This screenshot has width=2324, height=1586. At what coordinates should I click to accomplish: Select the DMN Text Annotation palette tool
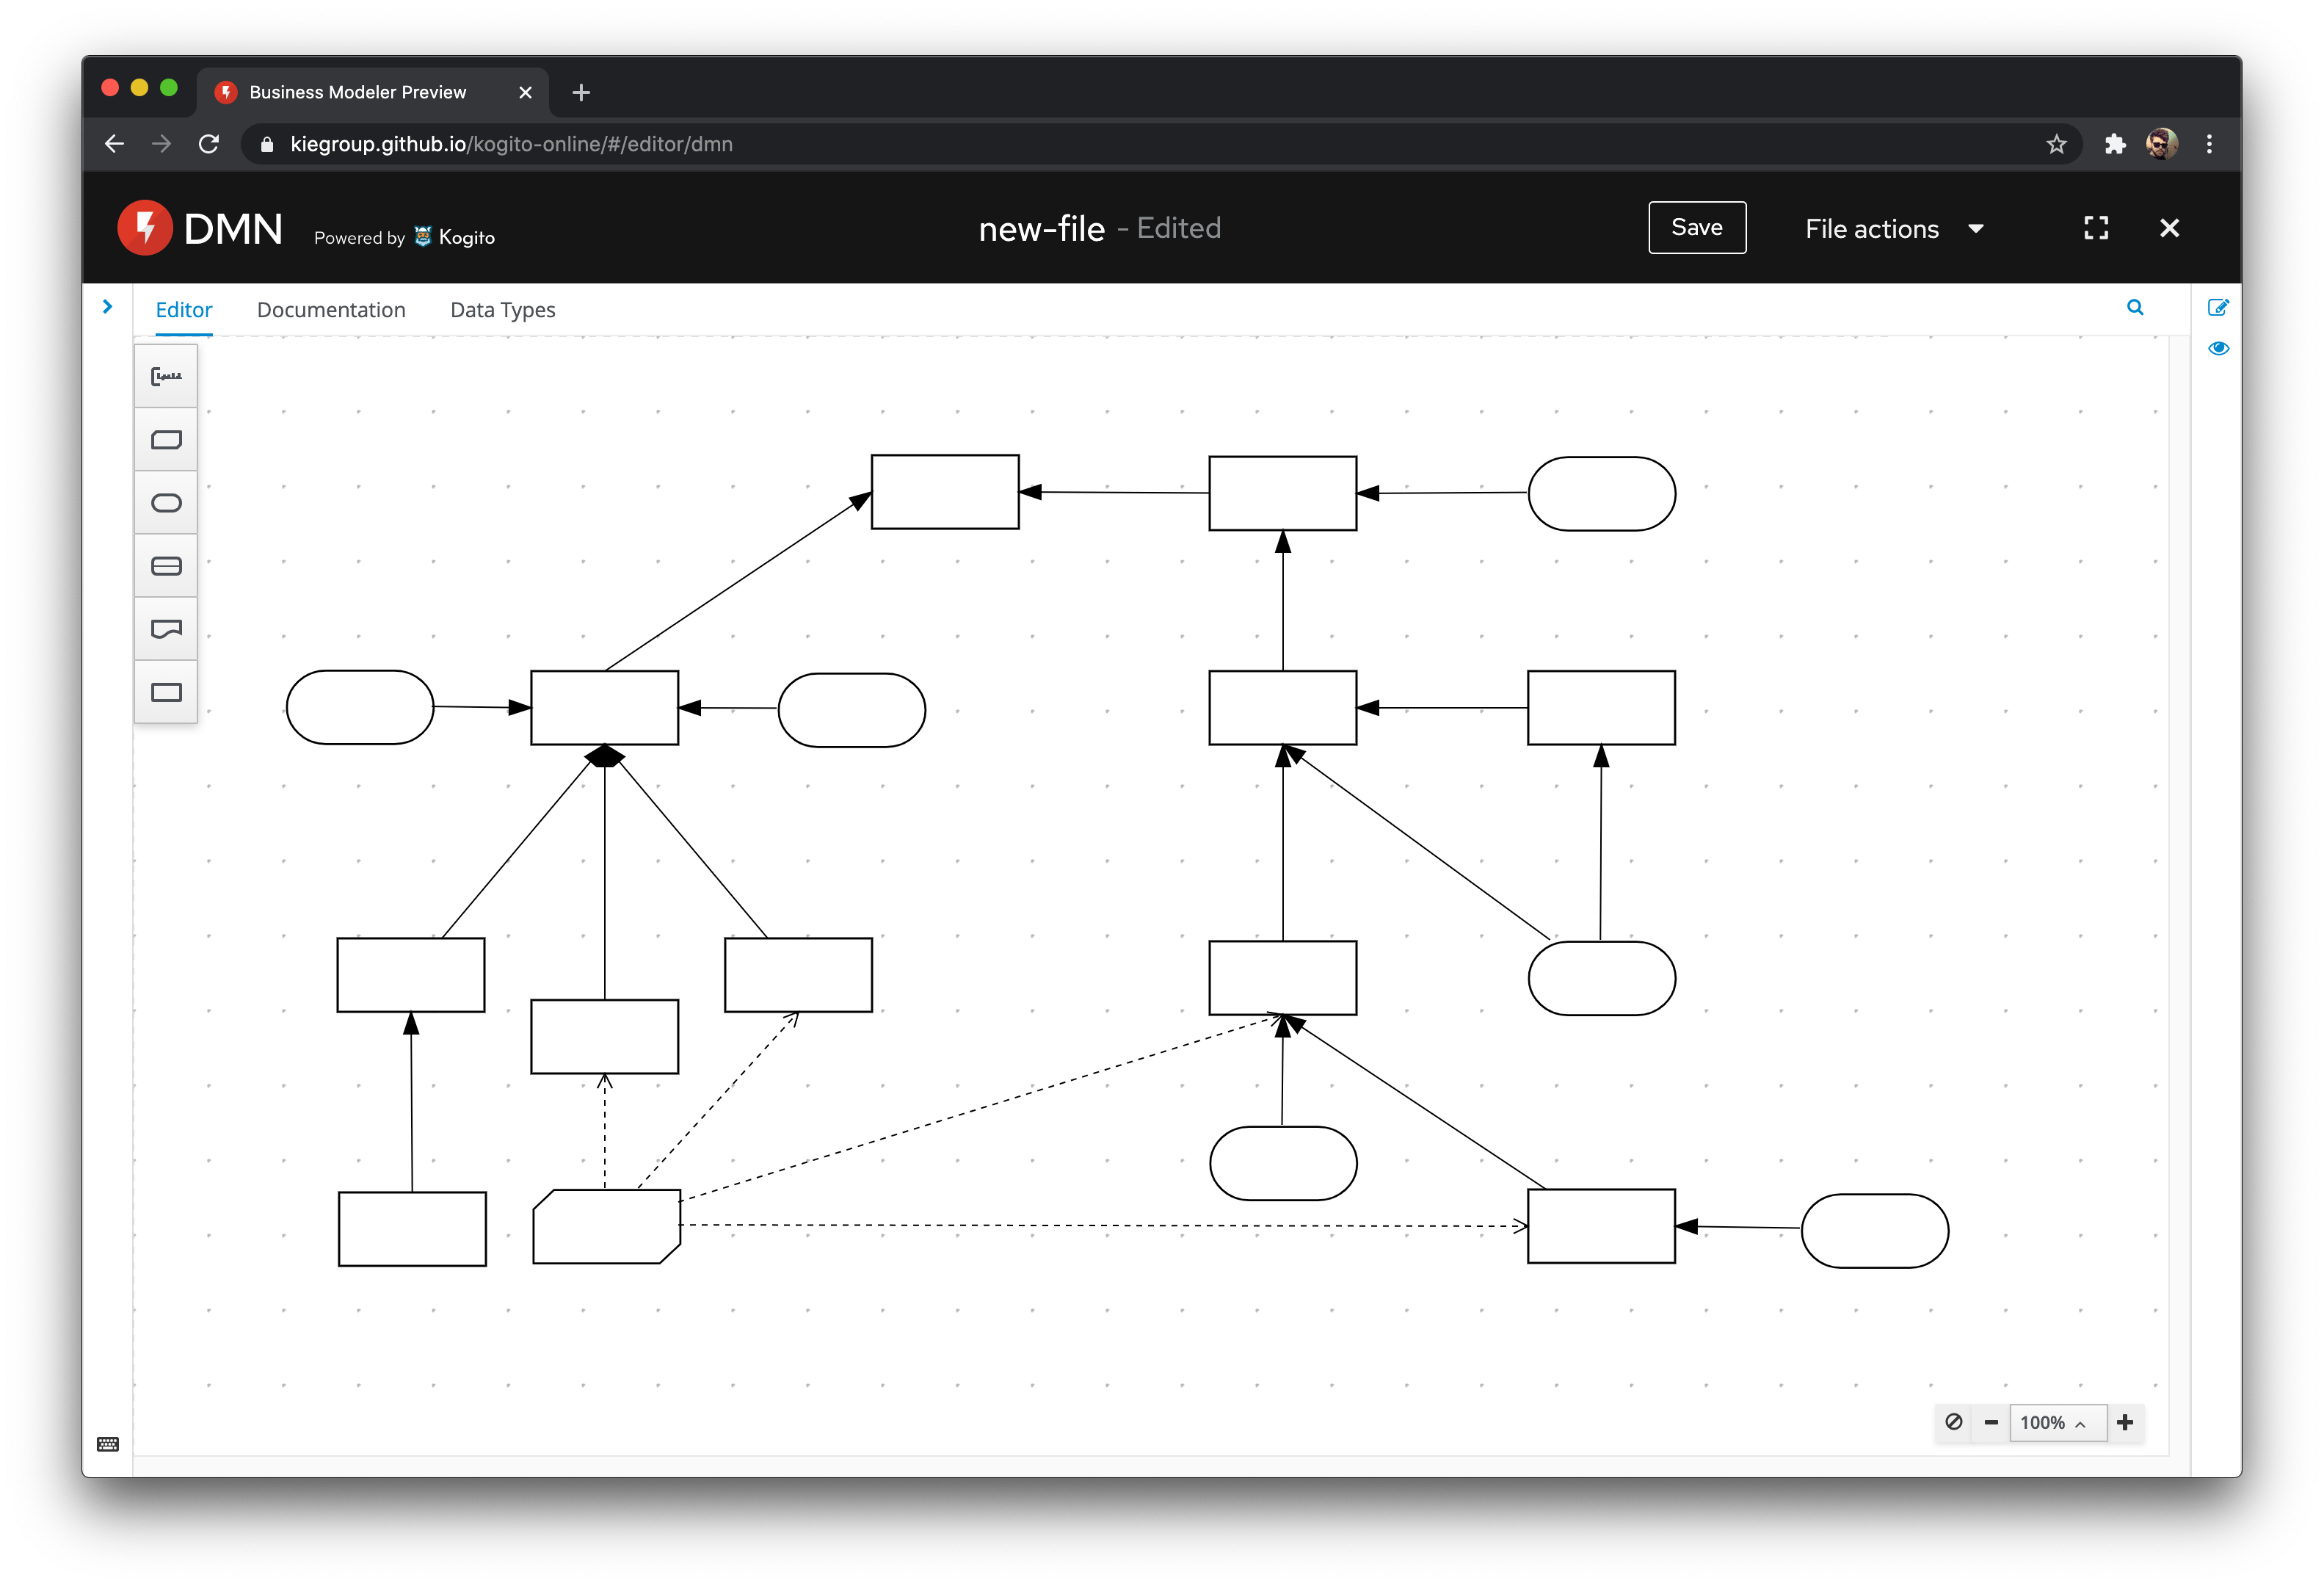point(166,377)
